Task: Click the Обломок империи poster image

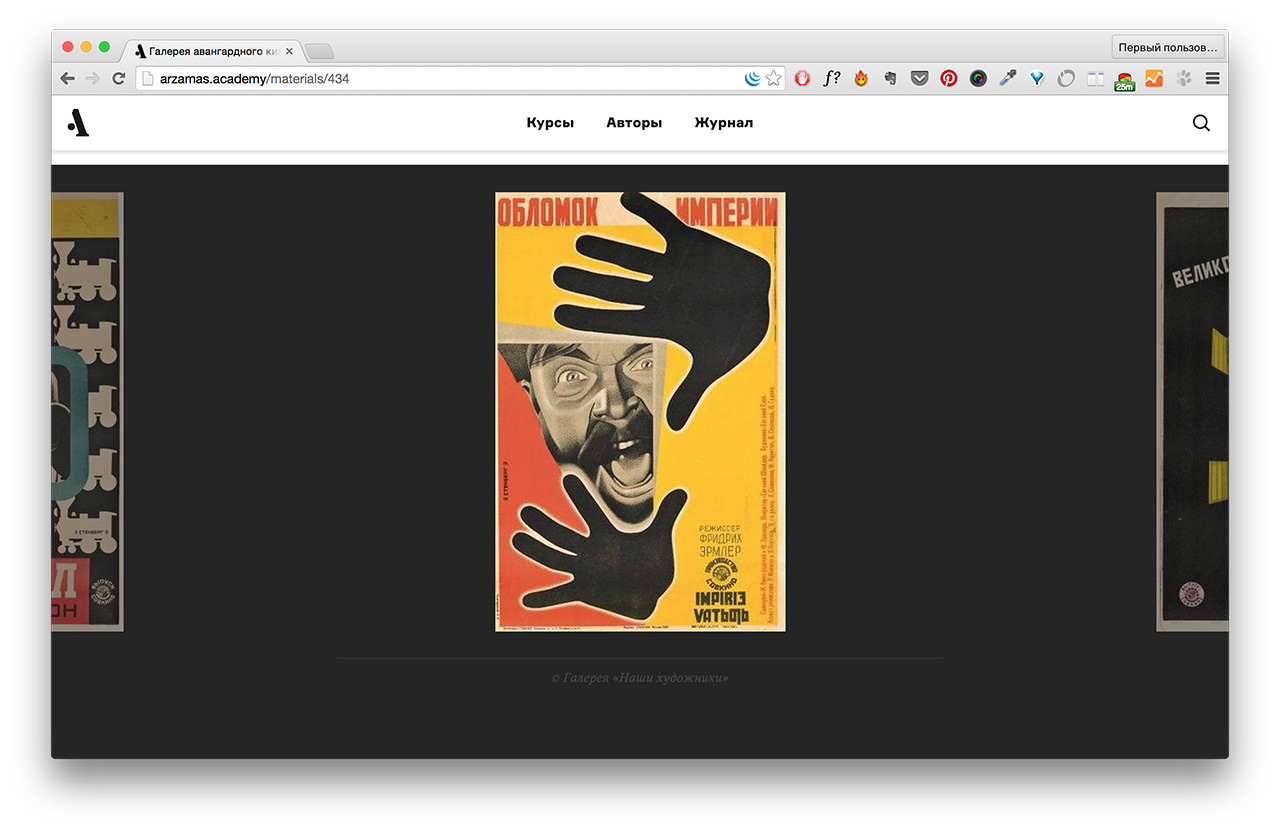Action: tap(640, 411)
